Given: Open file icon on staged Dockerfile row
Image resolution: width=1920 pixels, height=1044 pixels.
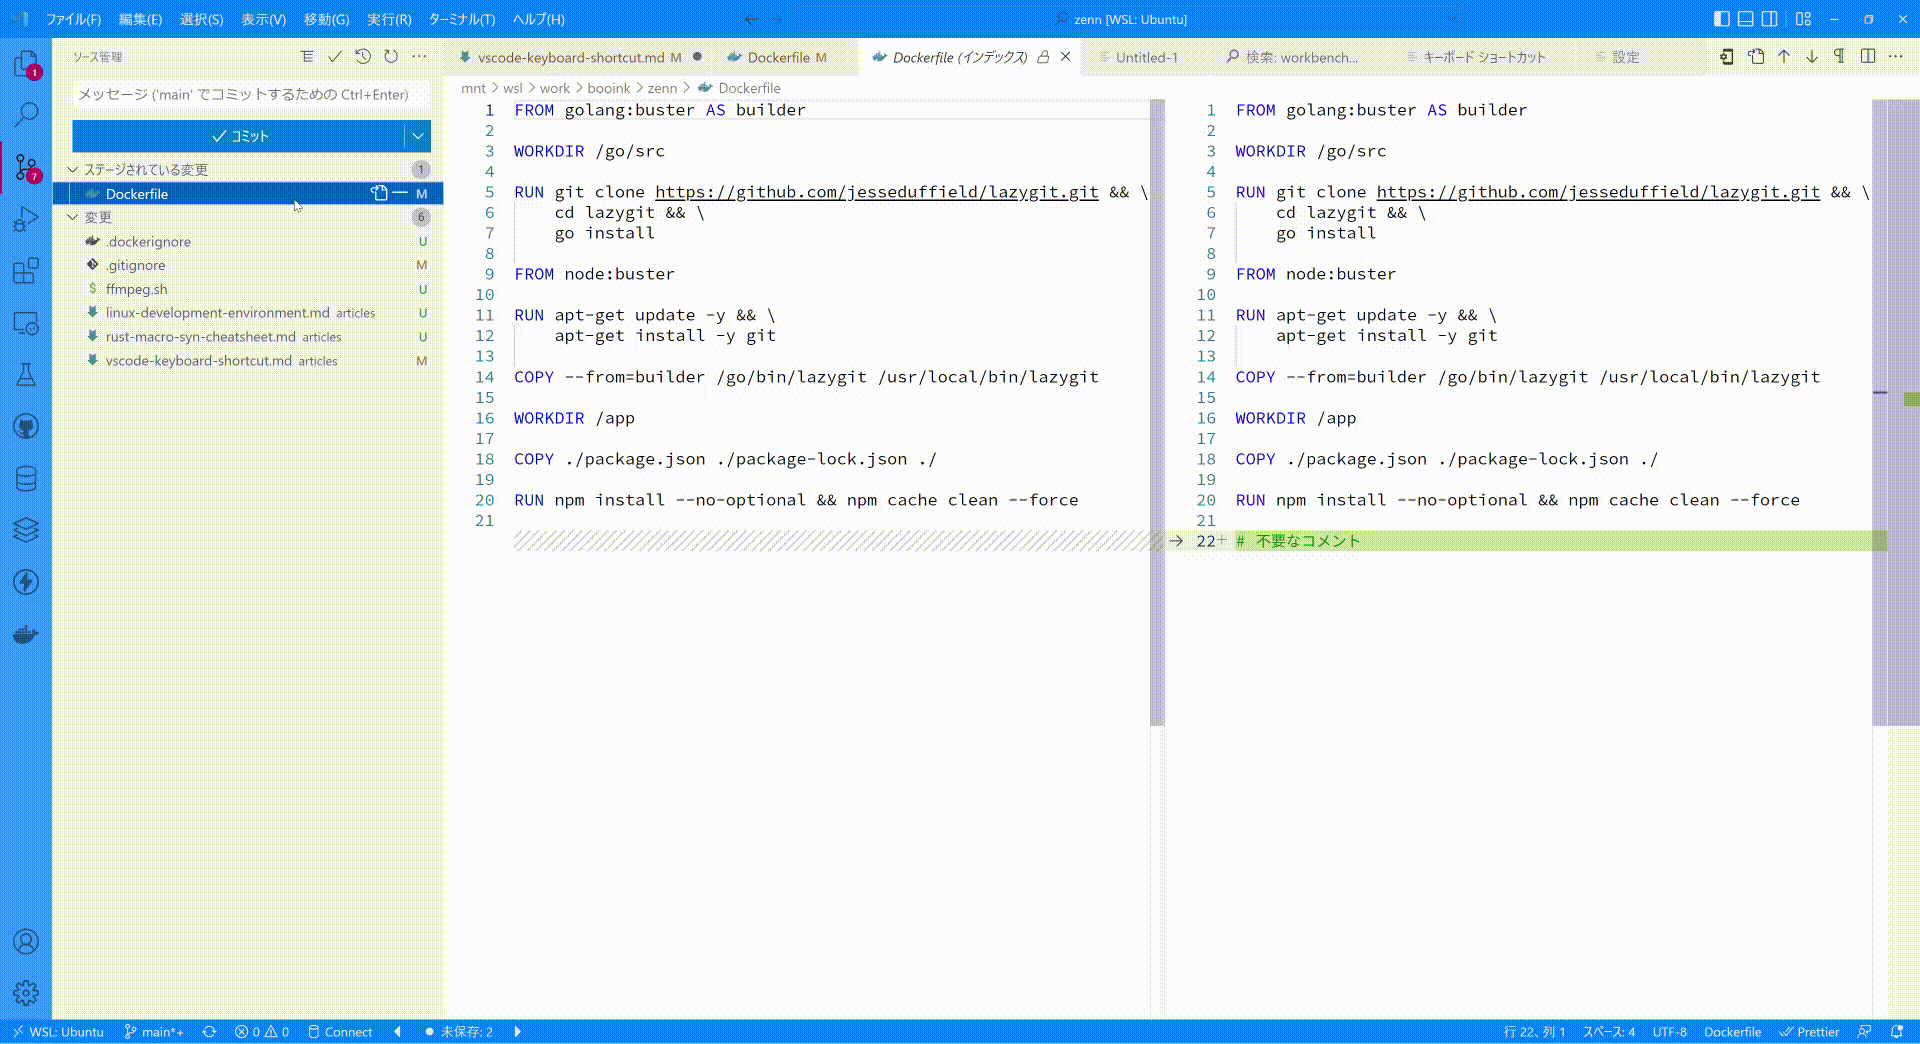Looking at the screenshot, I should (x=379, y=193).
